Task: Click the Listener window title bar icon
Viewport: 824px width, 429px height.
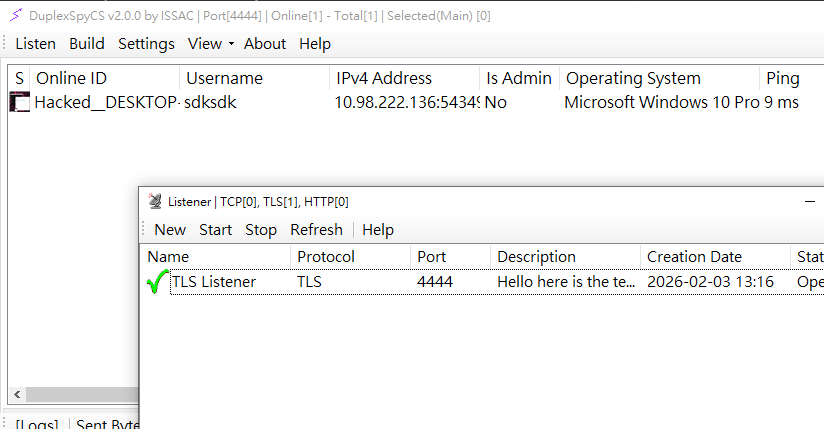Action: 155,201
